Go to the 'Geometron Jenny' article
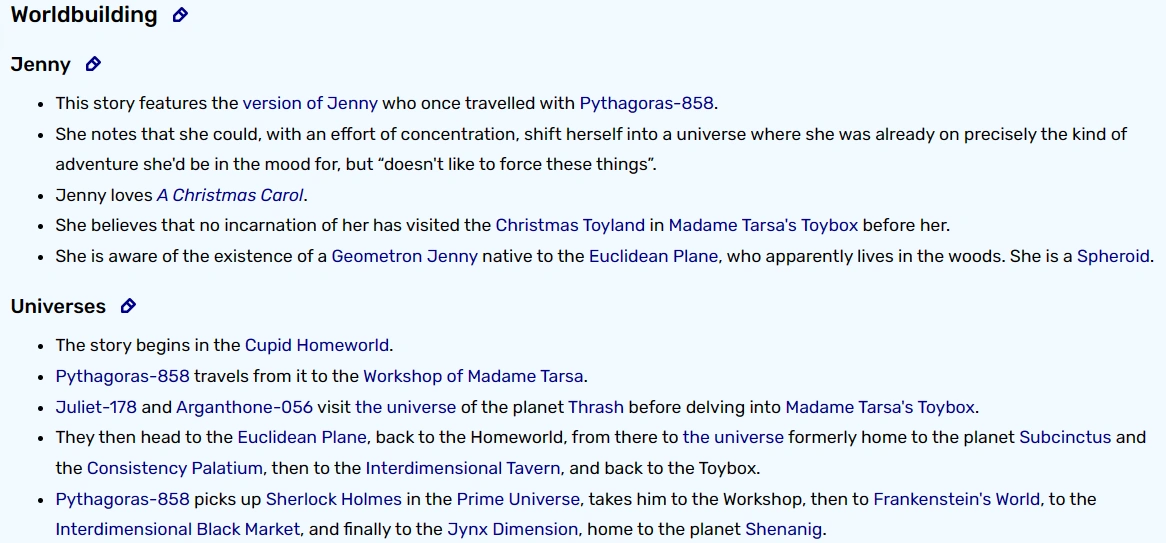 (x=404, y=256)
